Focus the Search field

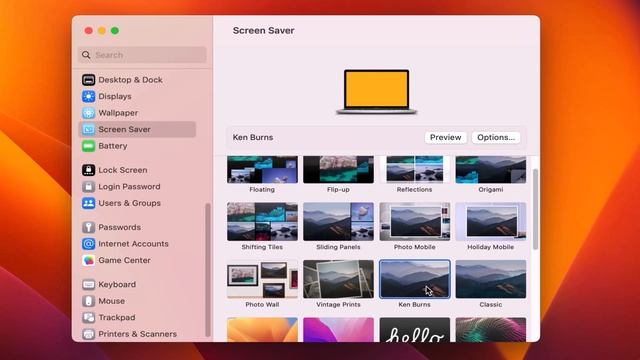(142, 55)
